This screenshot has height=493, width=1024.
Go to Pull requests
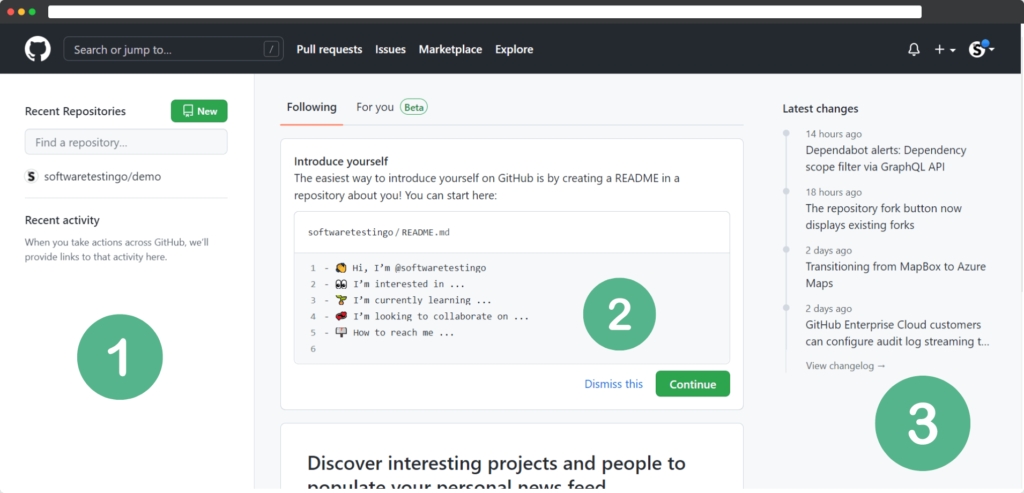click(329, 50)
